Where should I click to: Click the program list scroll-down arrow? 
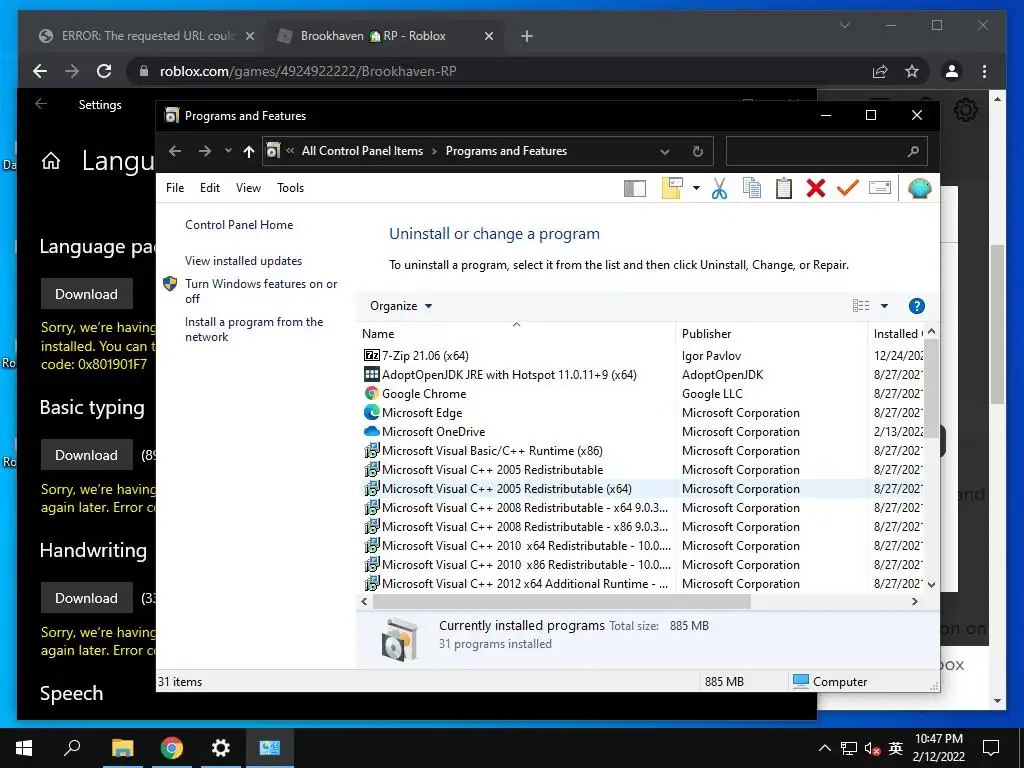click(931, 584)
